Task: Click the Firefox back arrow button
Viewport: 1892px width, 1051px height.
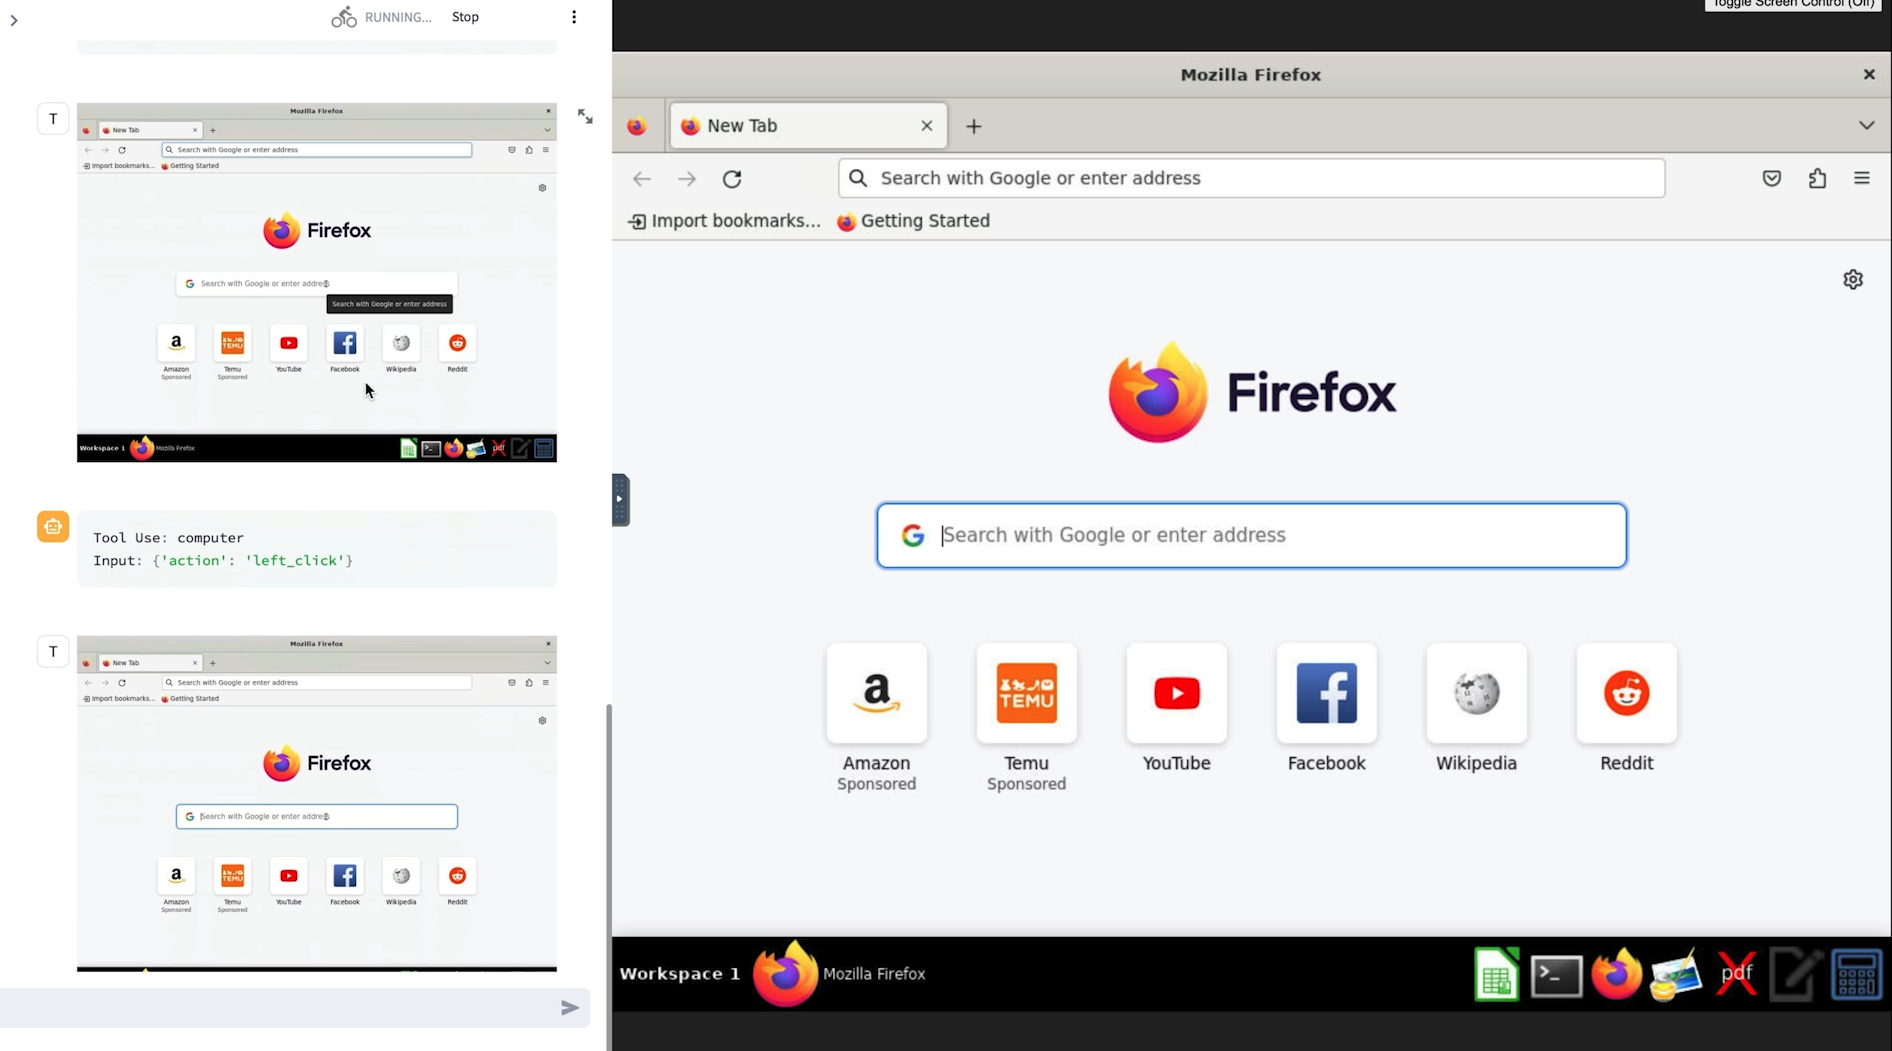Action: 642,179
